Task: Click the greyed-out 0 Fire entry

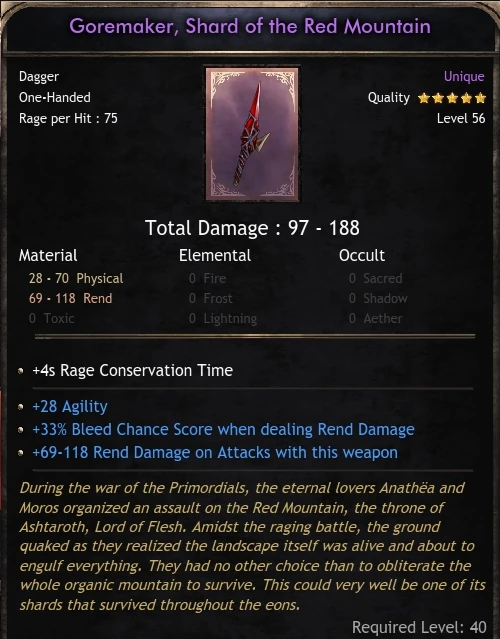Action: pyautogui.click(x=207, y=278)
